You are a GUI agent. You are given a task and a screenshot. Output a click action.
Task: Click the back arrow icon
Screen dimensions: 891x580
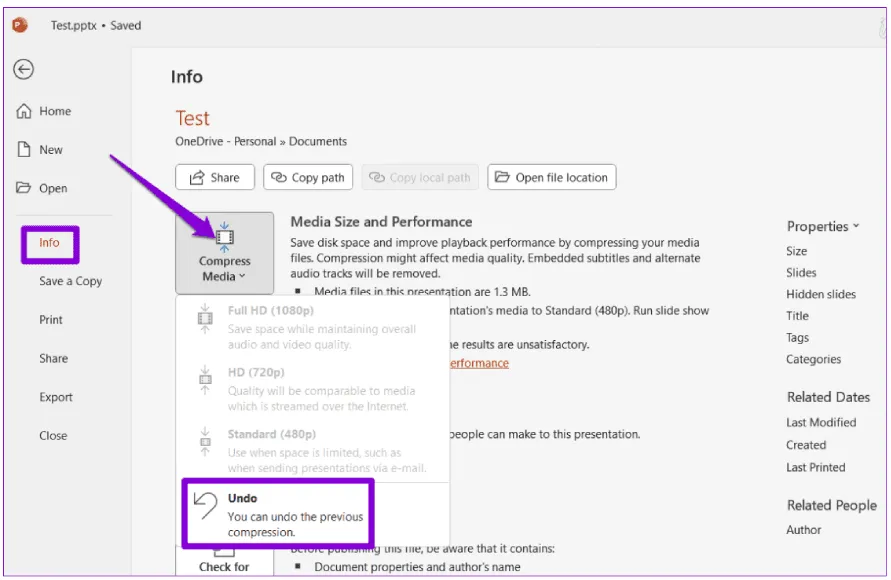24,69
